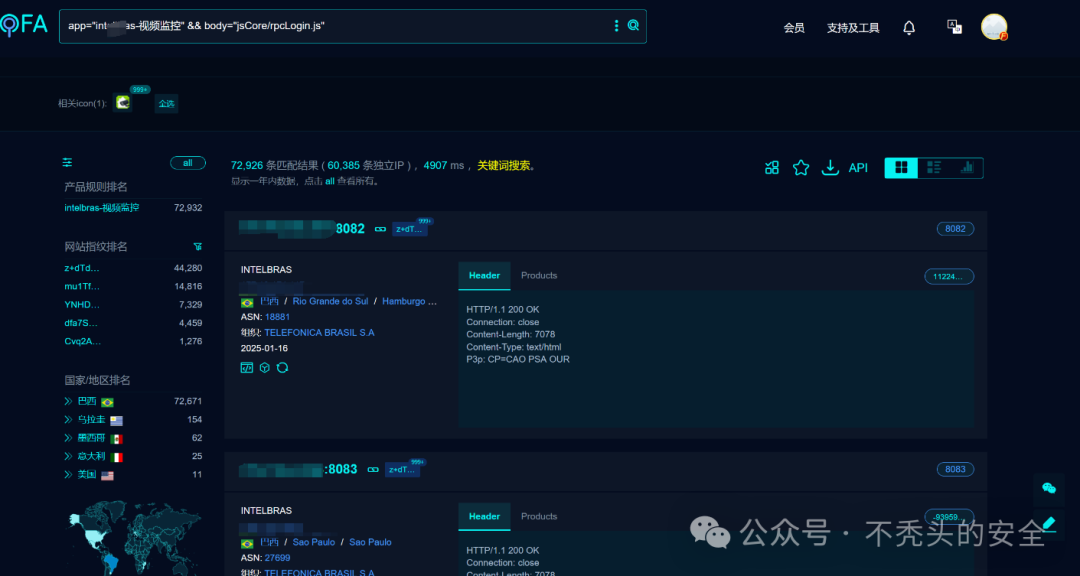Switch to card grid view
Viewport: 1080px width, 576px height.
[901, 167]
